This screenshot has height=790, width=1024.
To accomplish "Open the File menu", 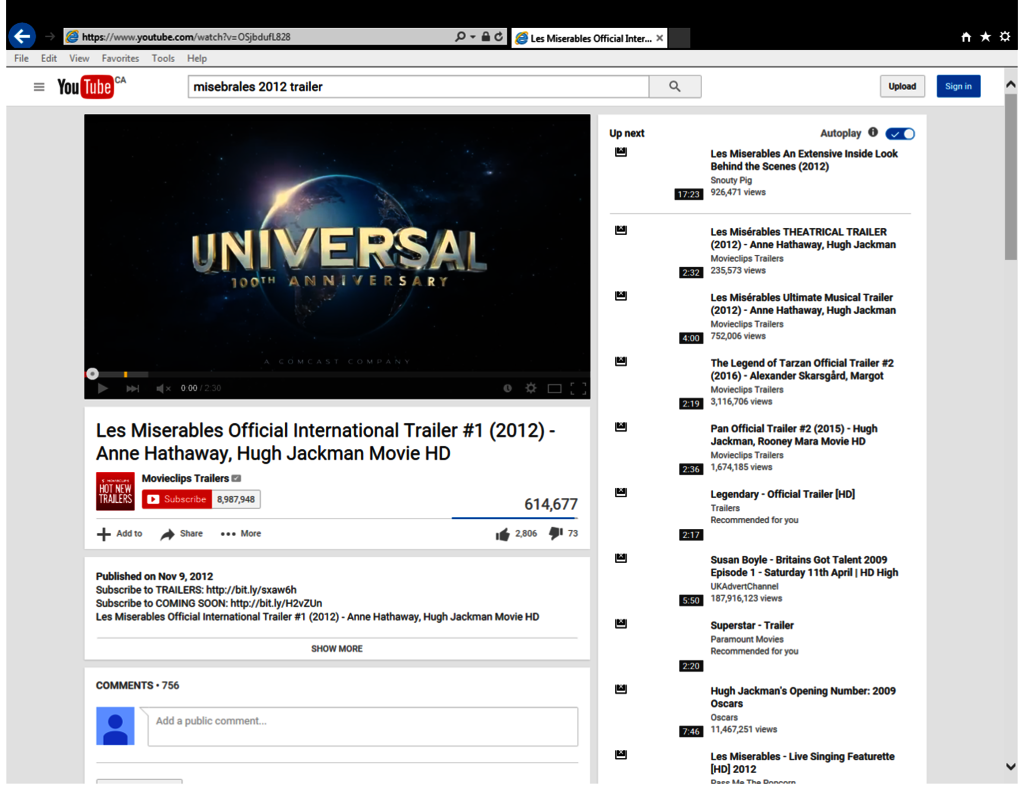I will 22,58.
